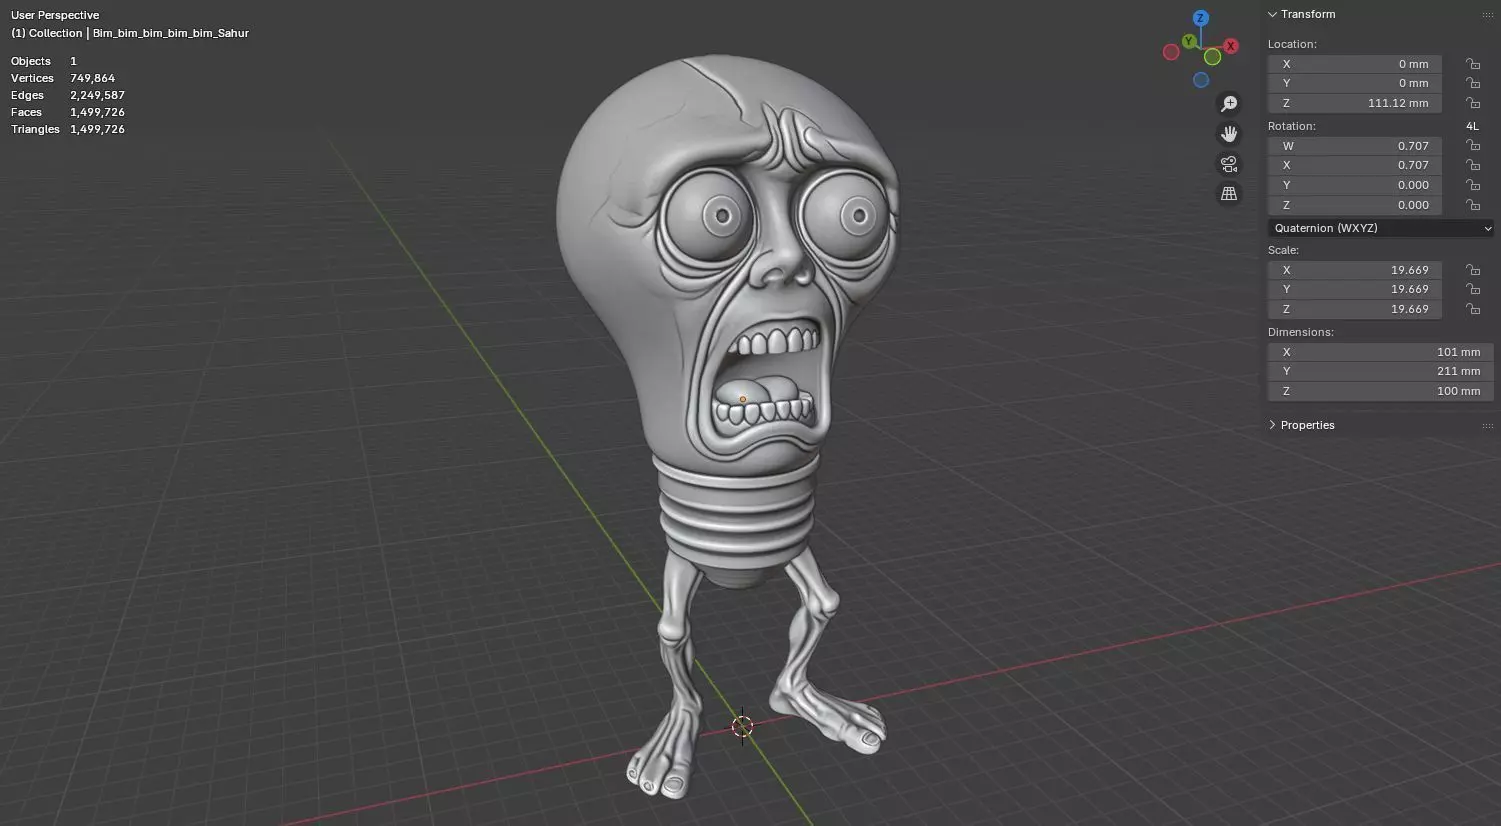Open the Quaternion (WXYZ) rotation mode dropdown
The image size is (1501, 826).
pos(1381,228)
